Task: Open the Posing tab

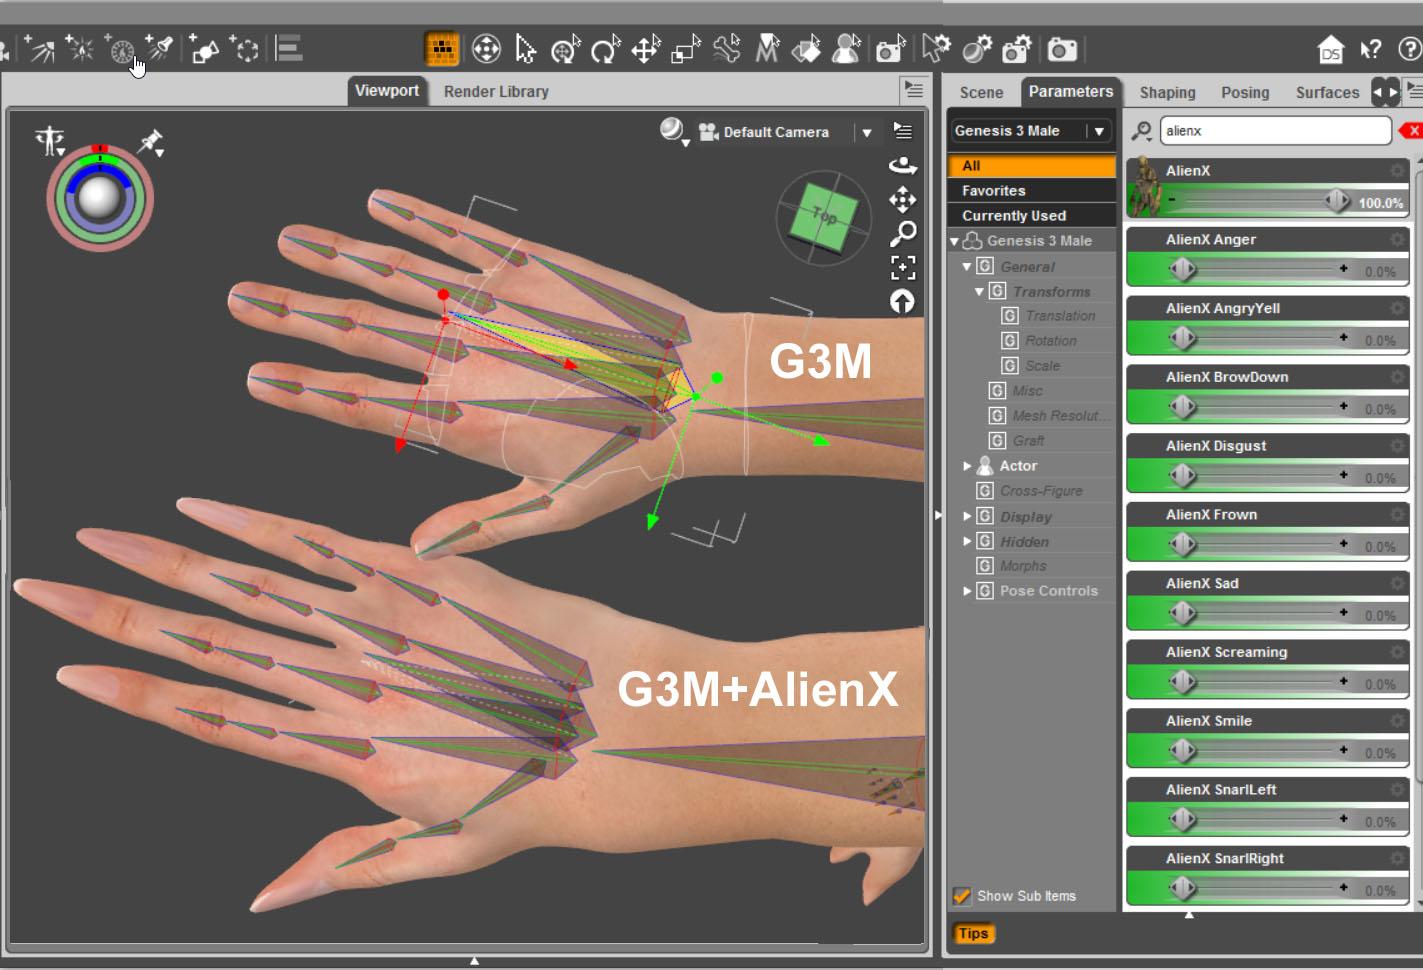Action: coord(1245,92)
